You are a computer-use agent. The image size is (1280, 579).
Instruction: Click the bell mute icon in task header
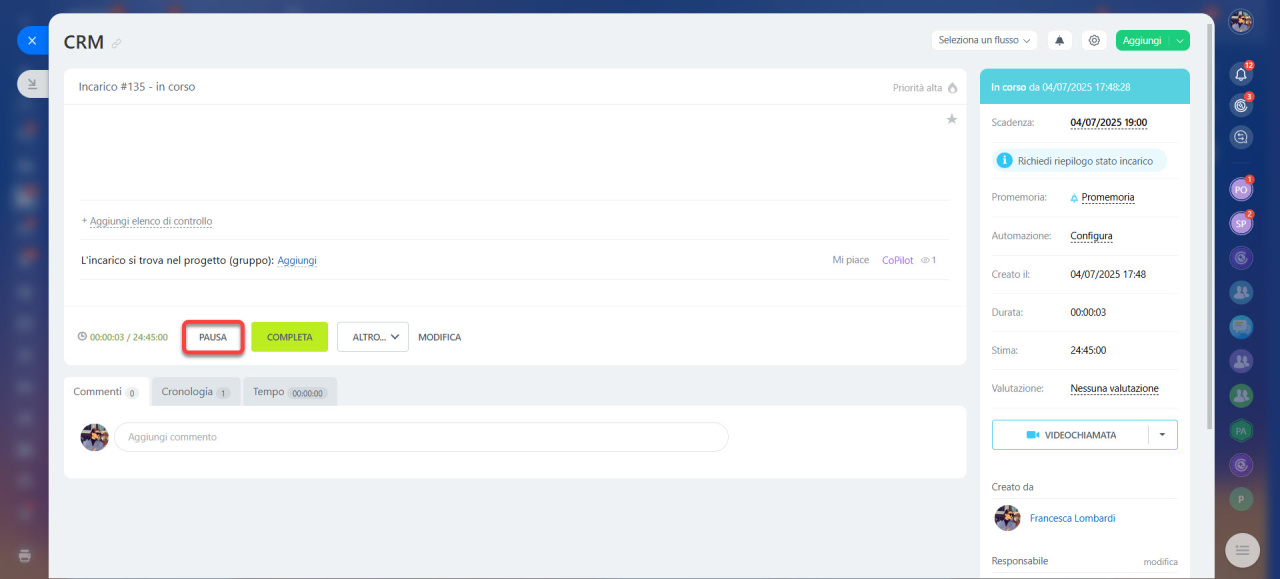(1060, 40)
